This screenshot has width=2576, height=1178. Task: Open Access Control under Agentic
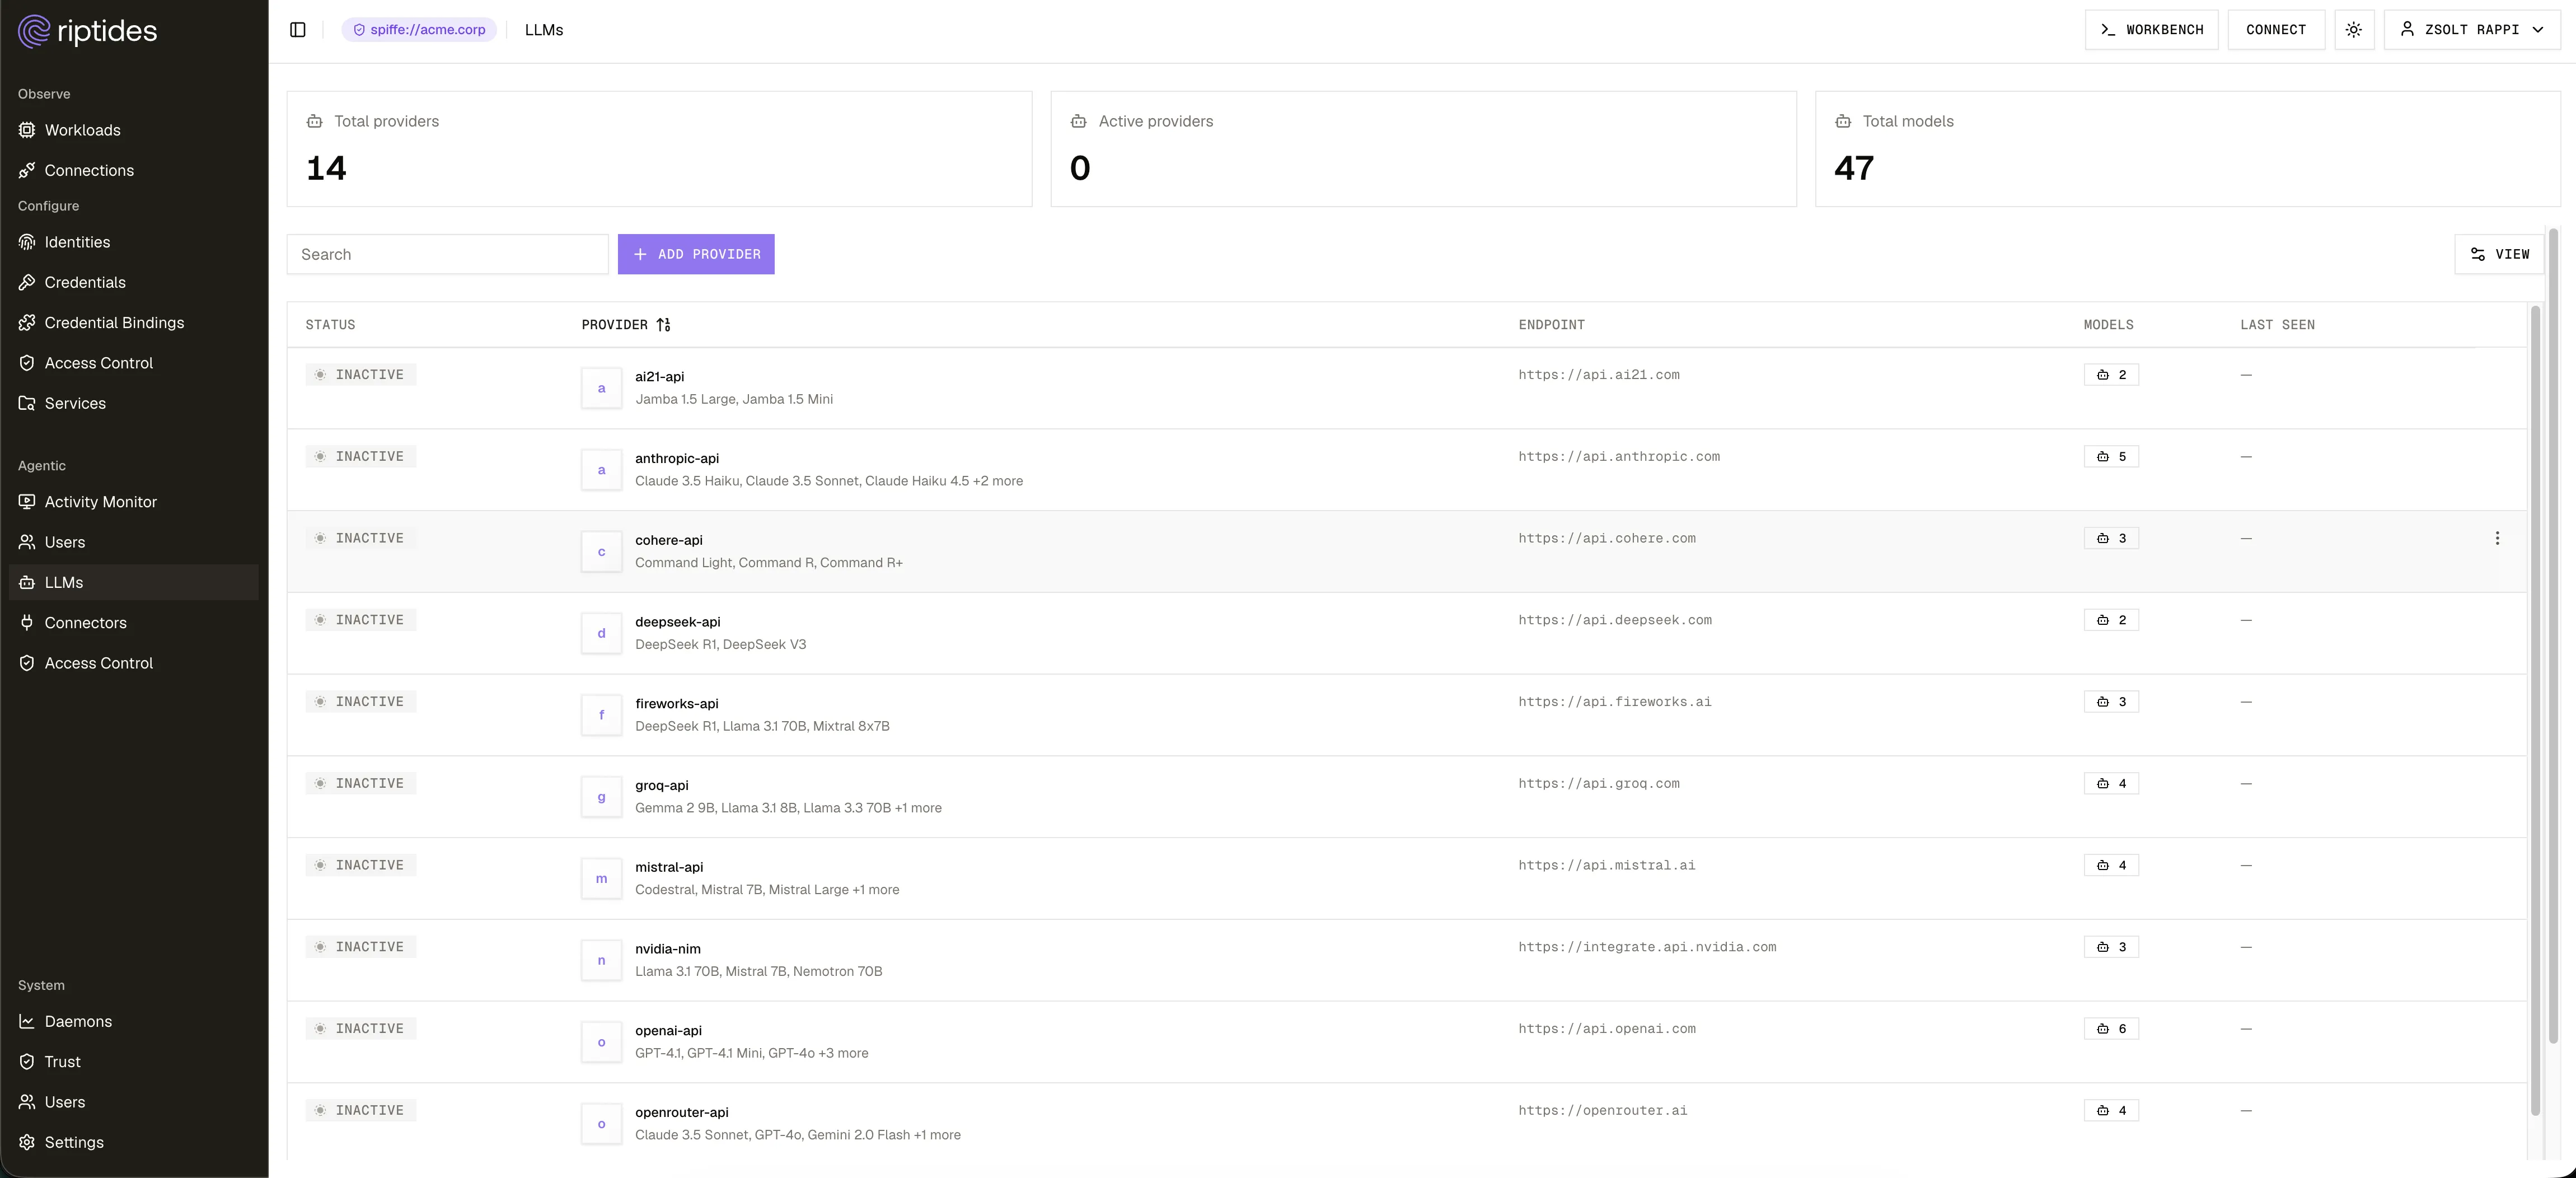pyautogui.click(x=134, y=663)
